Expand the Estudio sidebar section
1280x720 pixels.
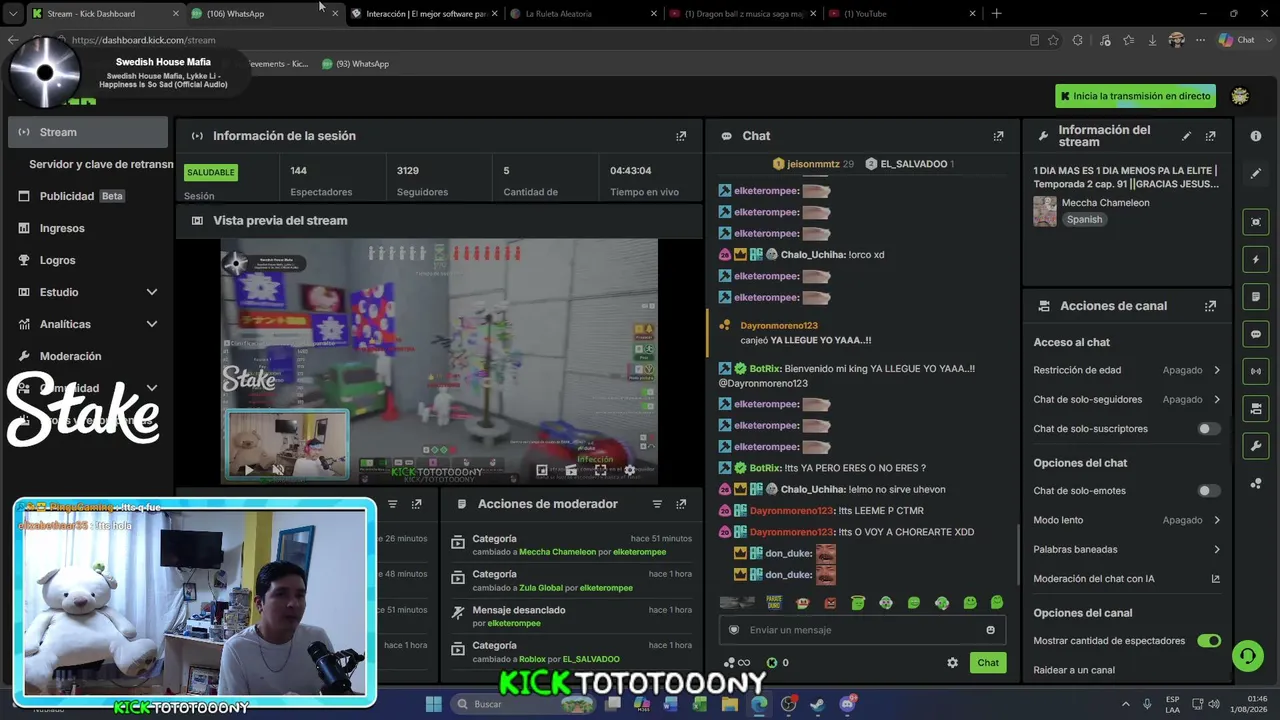click(88, 292)
